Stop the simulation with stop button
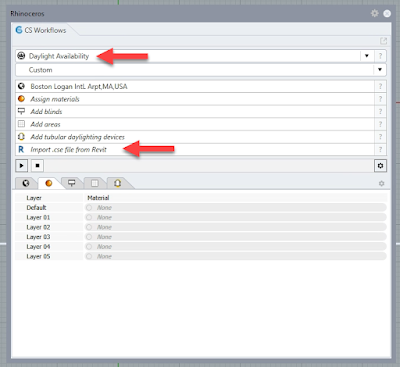 tap(38, 165)
